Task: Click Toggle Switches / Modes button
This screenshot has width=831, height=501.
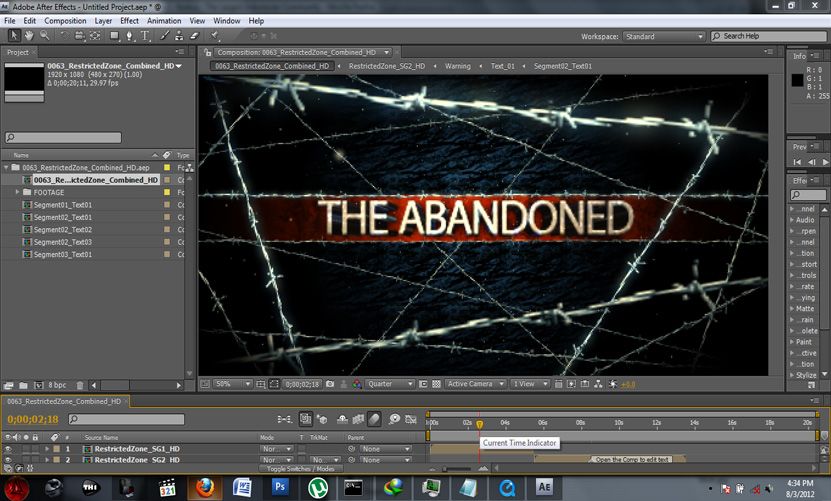Action: point(300,469)
